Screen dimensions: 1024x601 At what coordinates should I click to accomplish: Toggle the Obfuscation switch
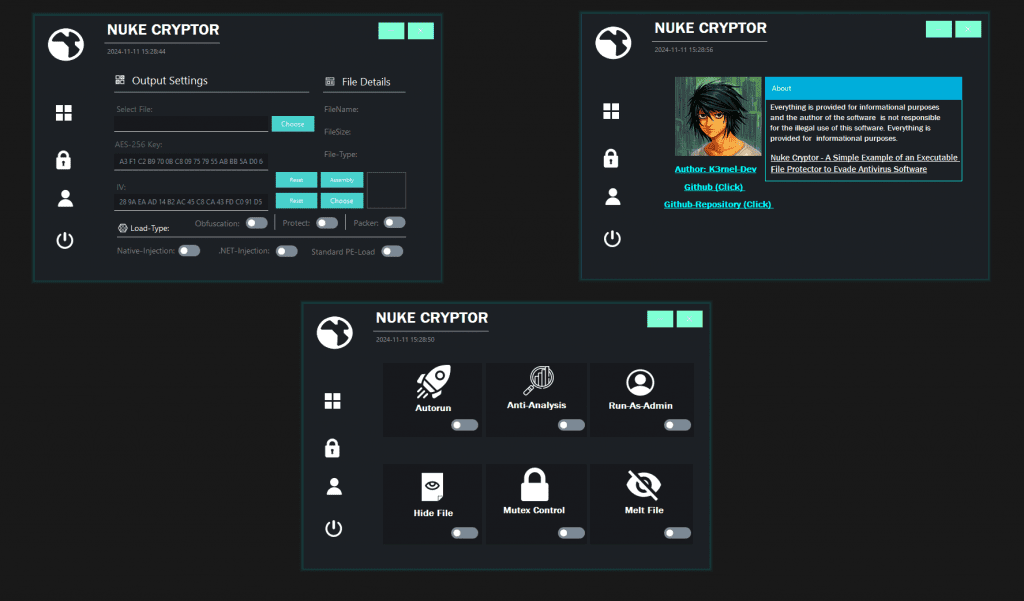tap(257, 223)
